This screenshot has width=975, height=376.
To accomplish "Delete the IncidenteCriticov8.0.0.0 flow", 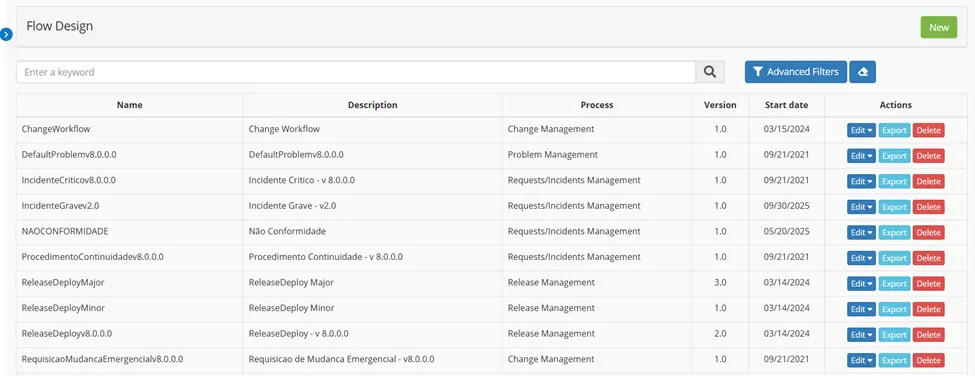I will [x=928, y=181].
